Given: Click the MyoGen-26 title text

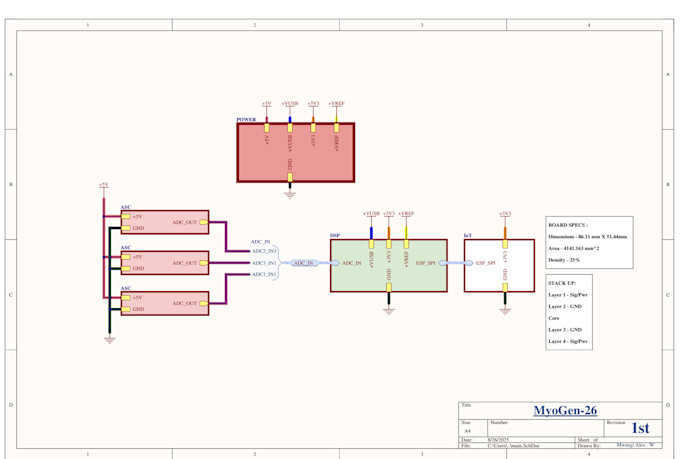Looking at the screenshot, I should (565, 410).
